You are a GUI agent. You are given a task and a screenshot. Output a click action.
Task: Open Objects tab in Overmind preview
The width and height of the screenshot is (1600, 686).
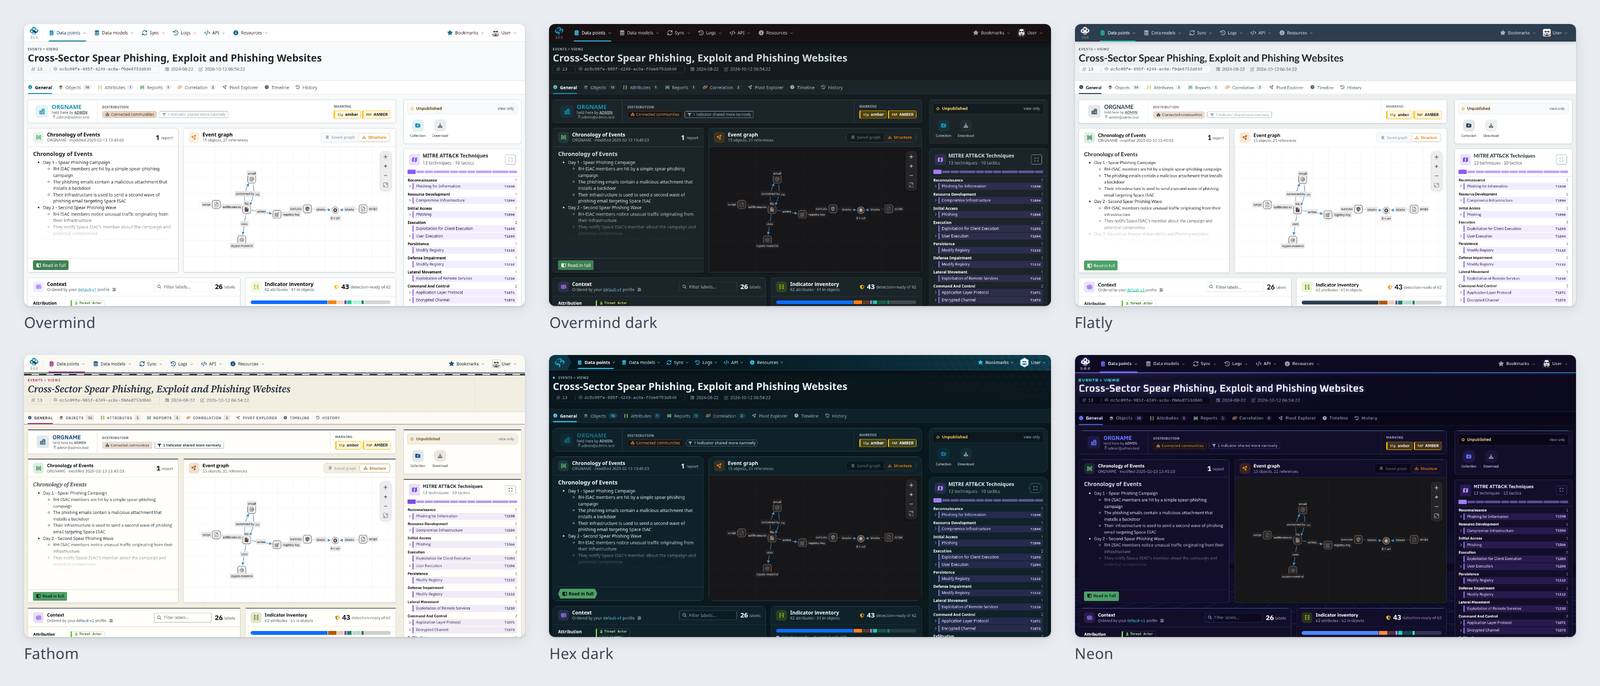coord(76,88)
